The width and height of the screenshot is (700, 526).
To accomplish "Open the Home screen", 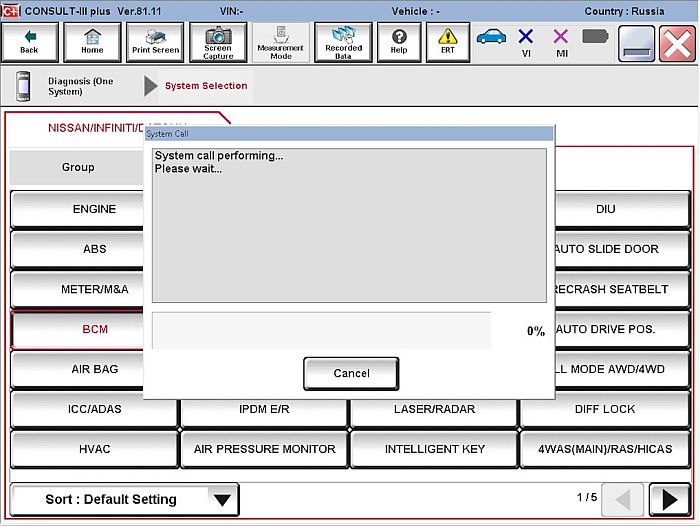I will point(92,42).
